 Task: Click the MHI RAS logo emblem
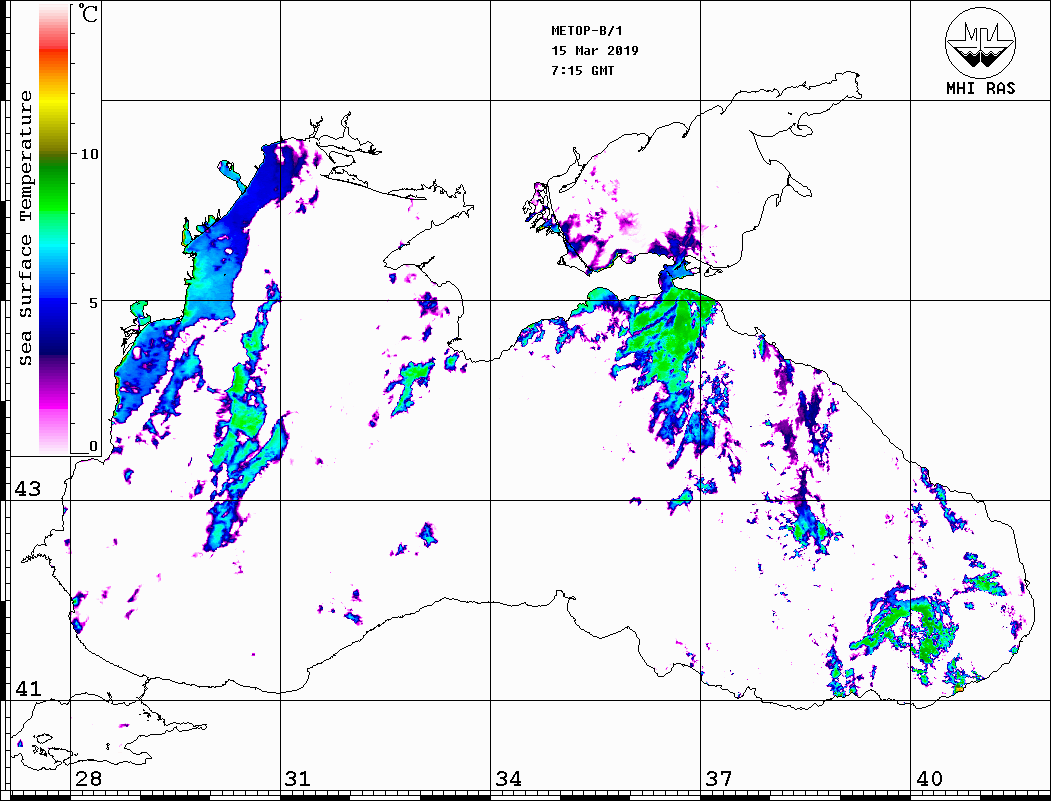tap(980, 42)
